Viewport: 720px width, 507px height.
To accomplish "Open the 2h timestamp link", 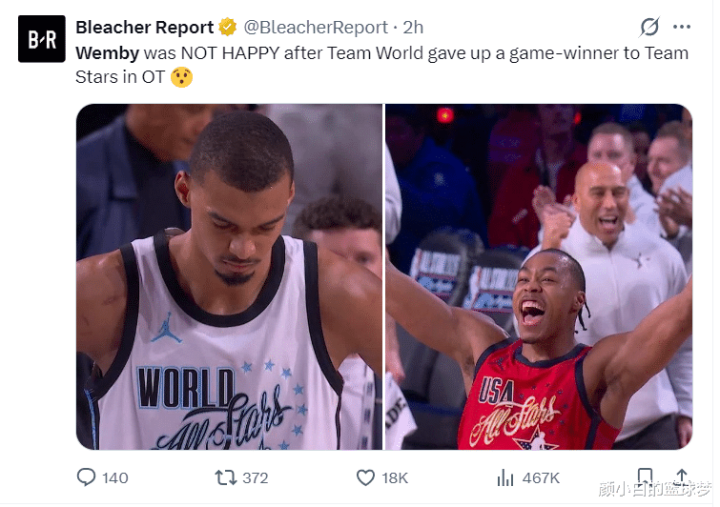I will click(x=413, y=28).
